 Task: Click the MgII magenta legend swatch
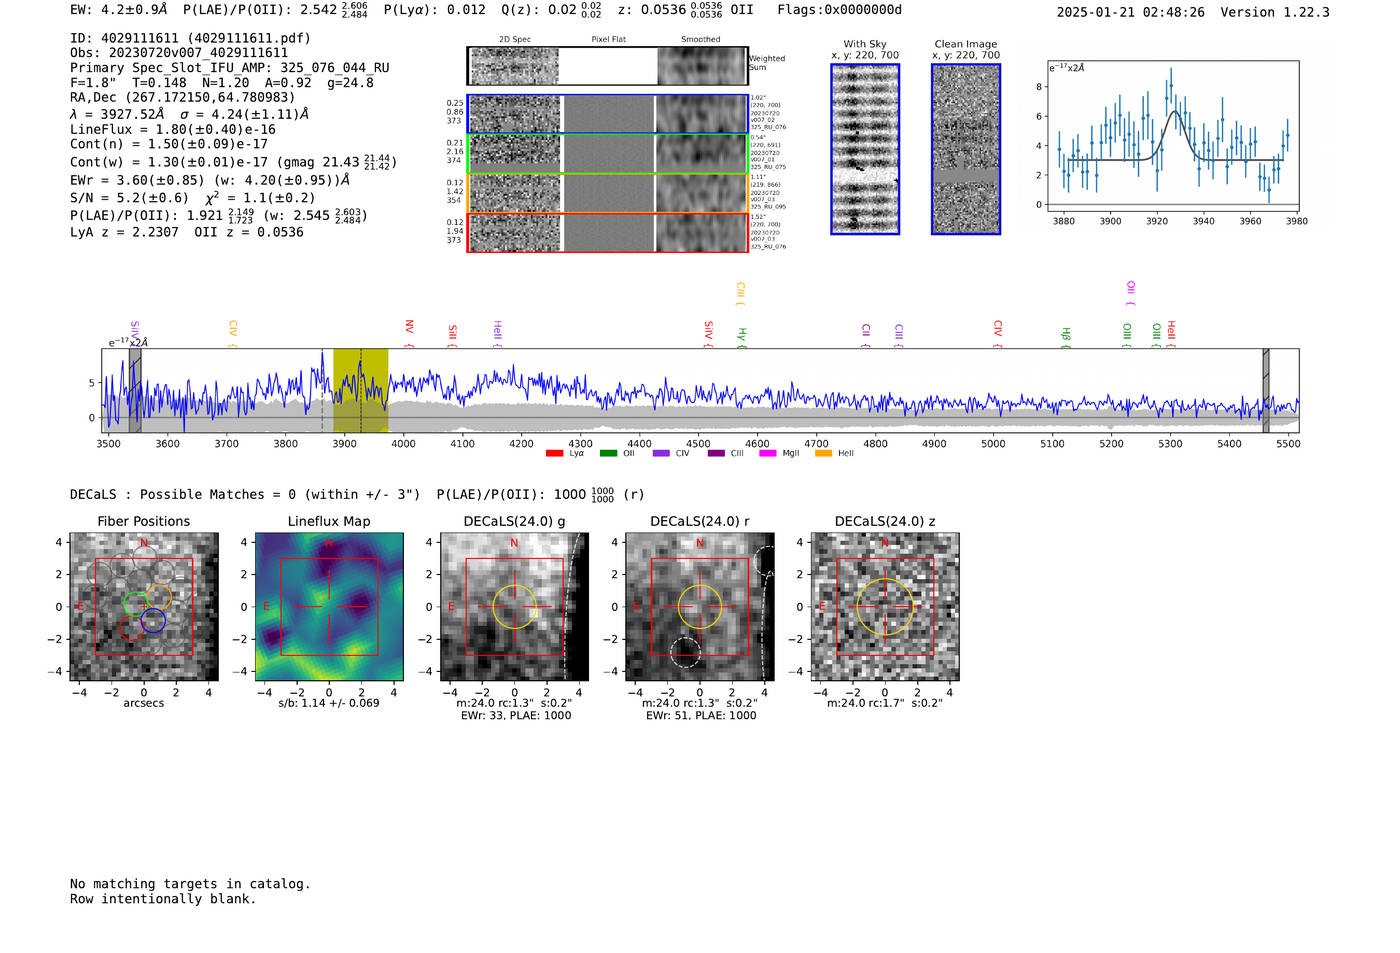[768, 453]
